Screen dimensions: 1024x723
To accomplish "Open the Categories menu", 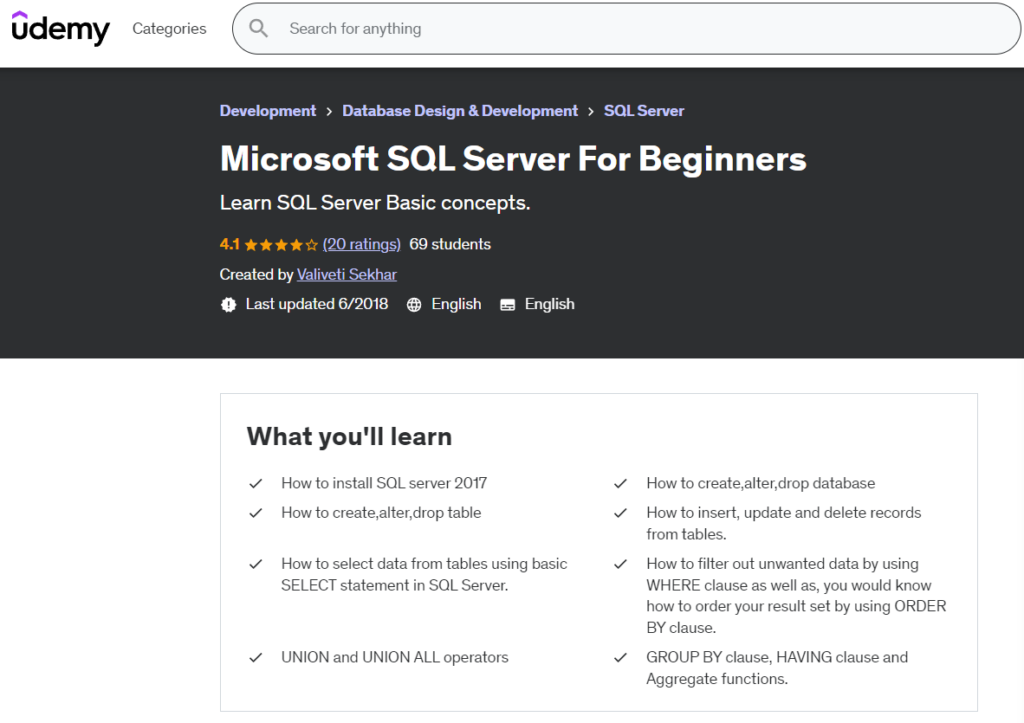I will [x=168, y=29].
